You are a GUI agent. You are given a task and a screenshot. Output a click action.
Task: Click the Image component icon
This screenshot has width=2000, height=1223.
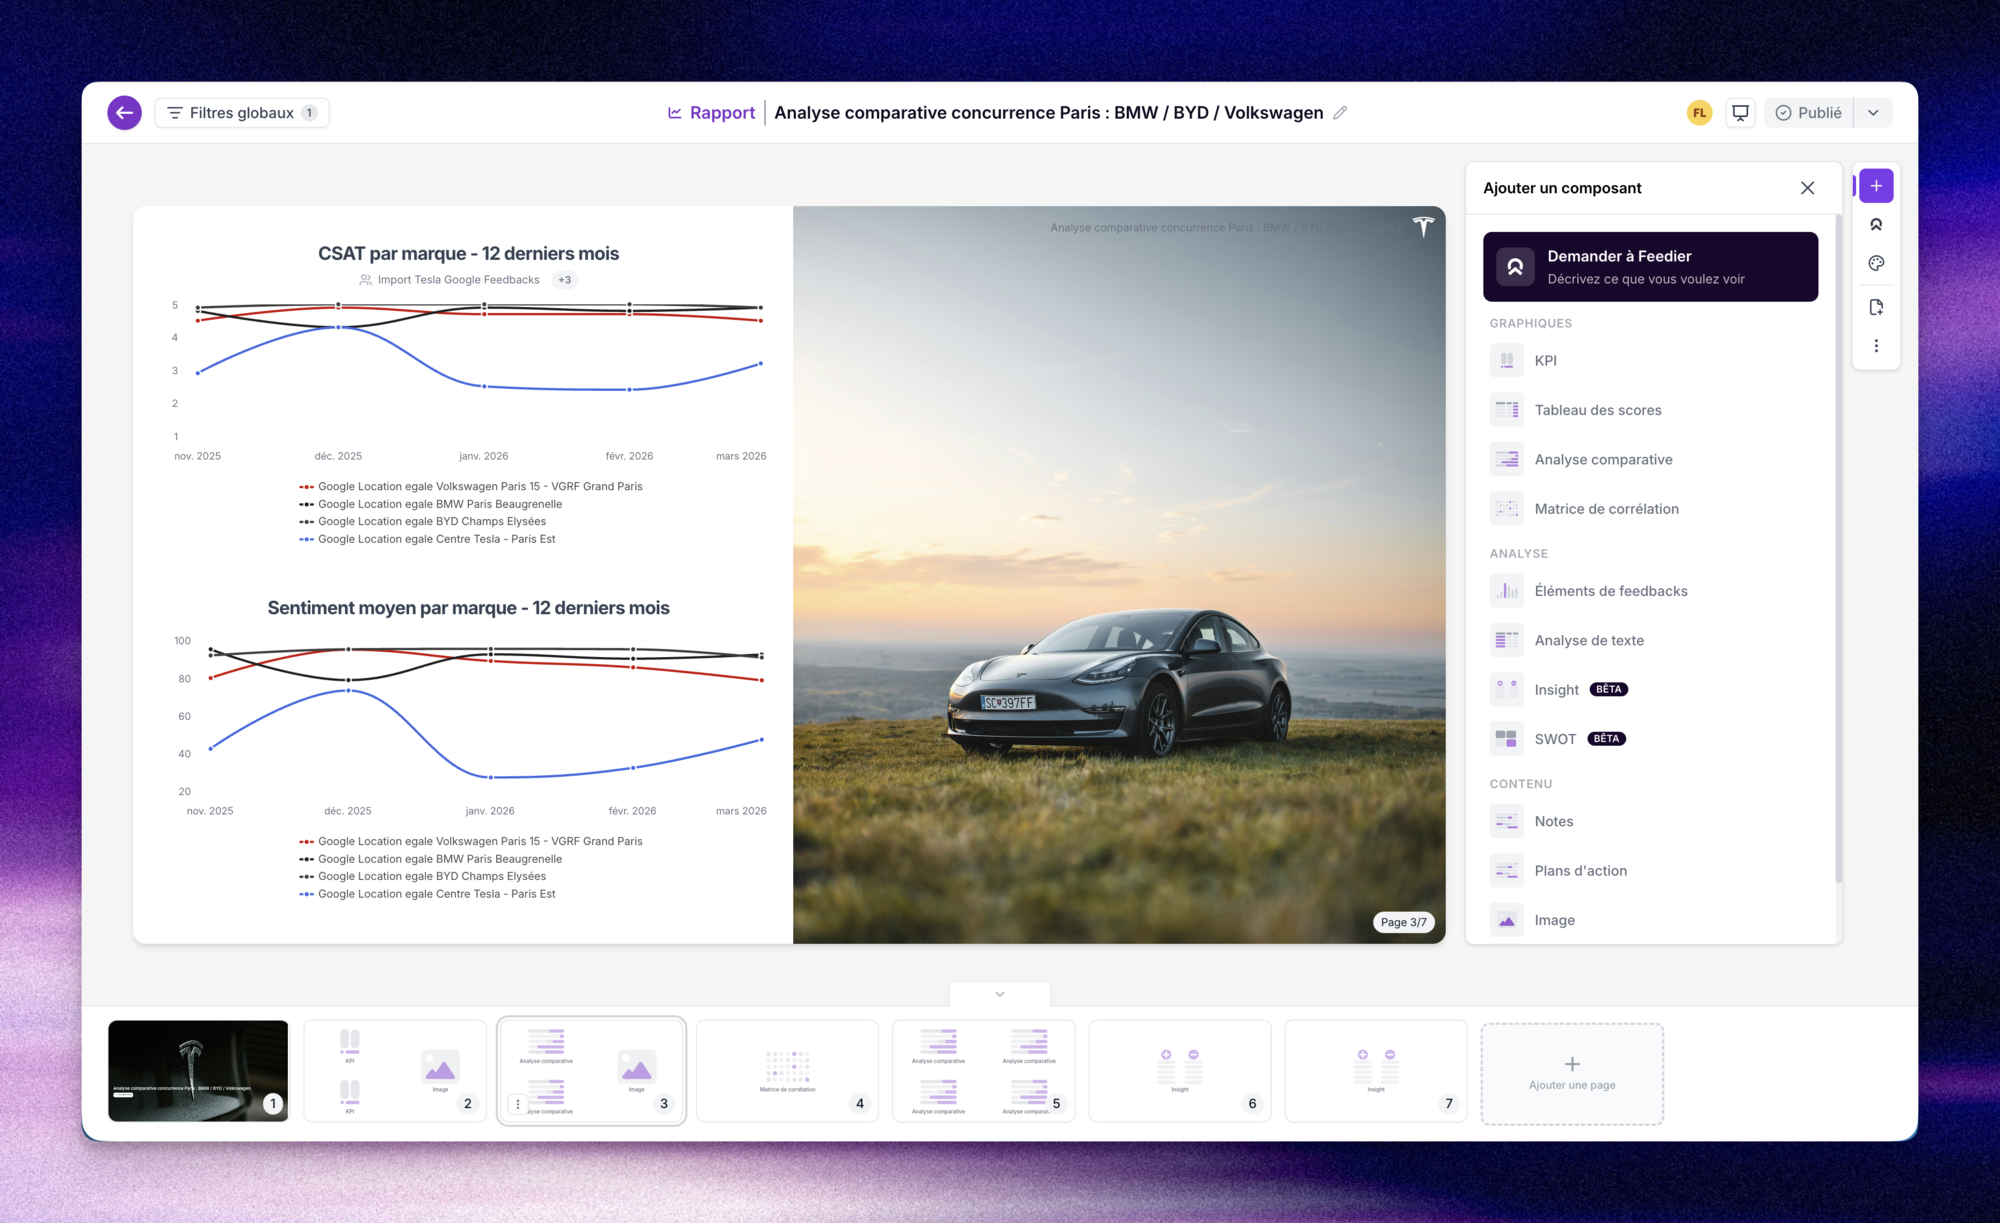pos(1506,920)
